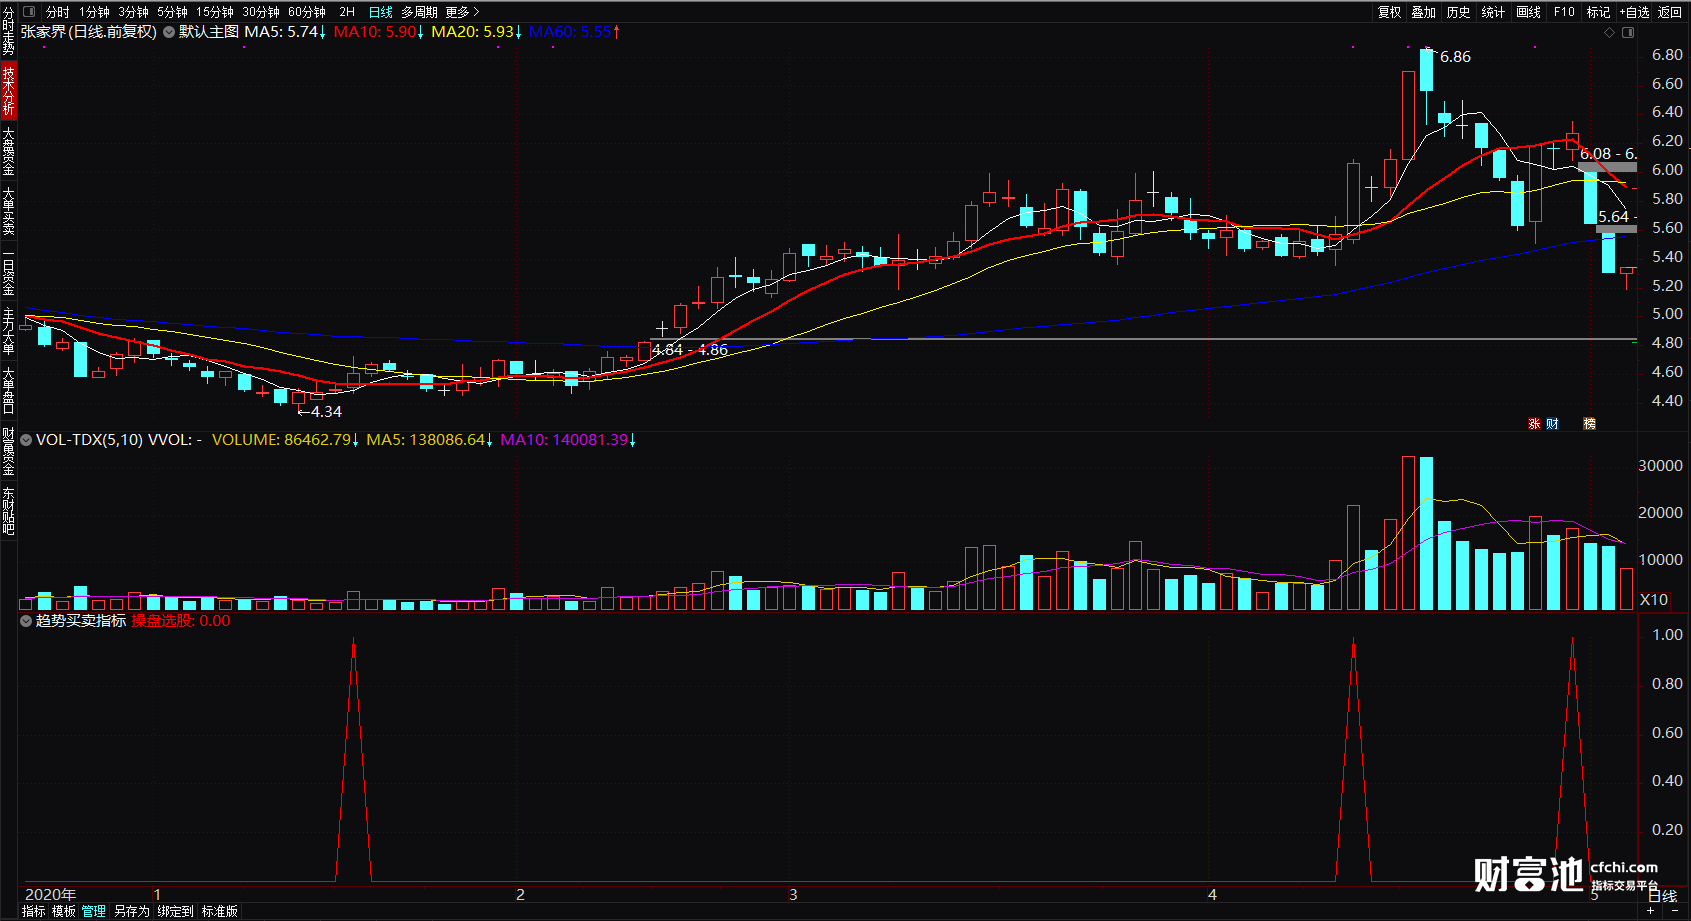
Task: Click the 管理 tab at bottom
Action: pyautogui.click(x=94, y=911)
